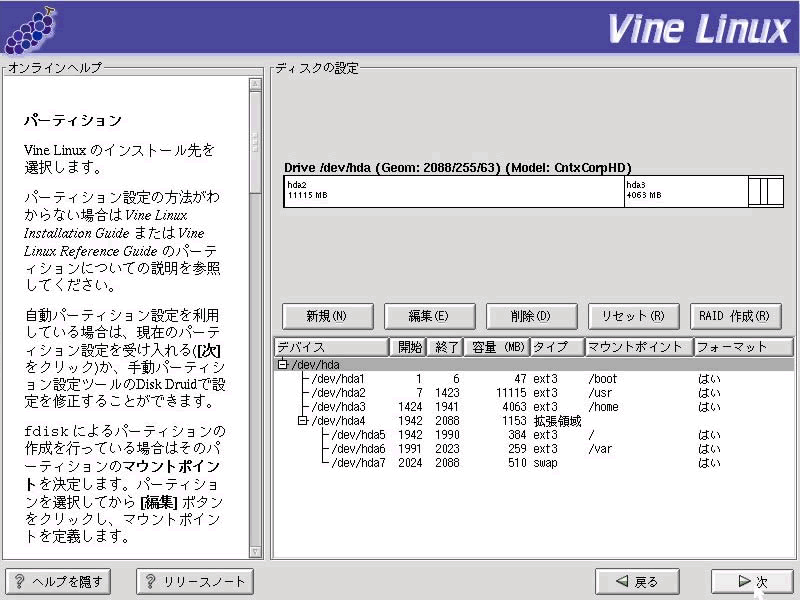Click the /var mount point cell
The width and height of the screenshot is (800, 600).
coord(600,449)
